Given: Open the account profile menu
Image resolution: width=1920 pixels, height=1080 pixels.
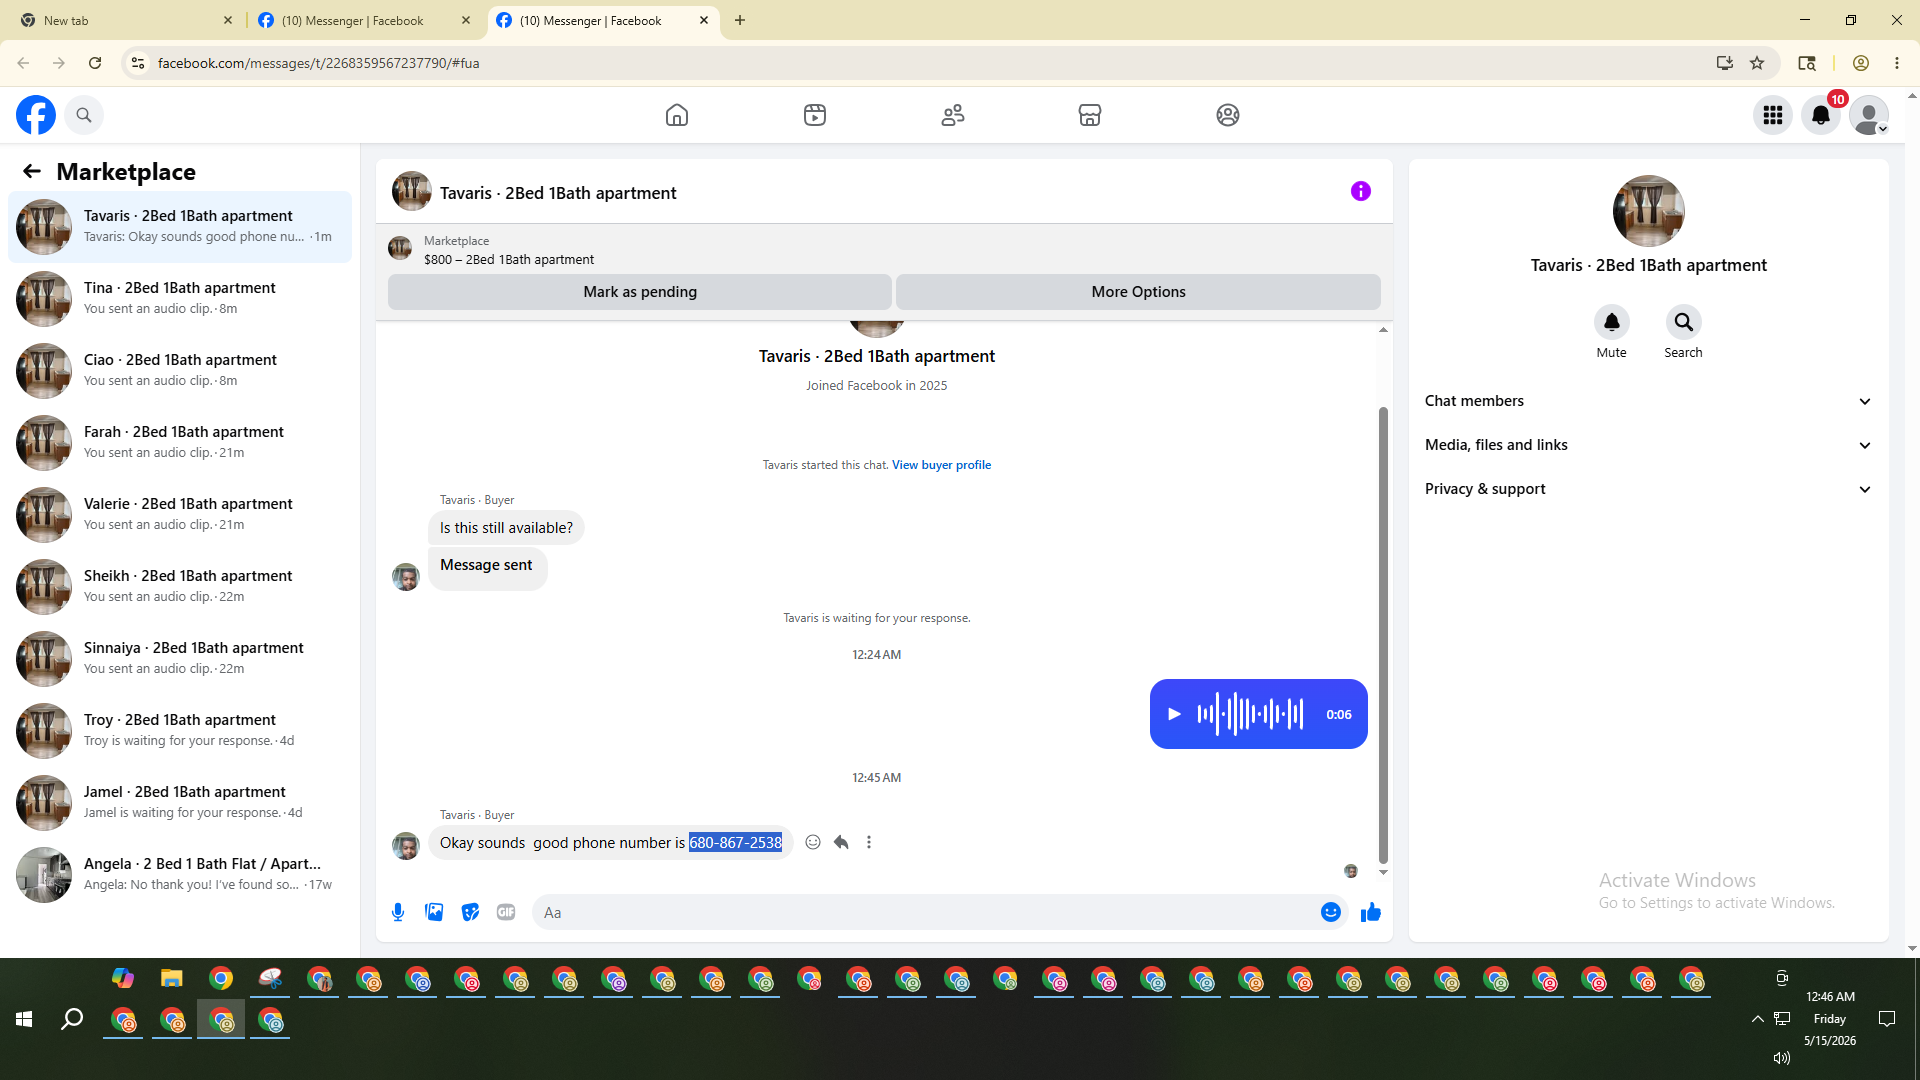Looking at the screenshot, I should (x=1869, y=115).
